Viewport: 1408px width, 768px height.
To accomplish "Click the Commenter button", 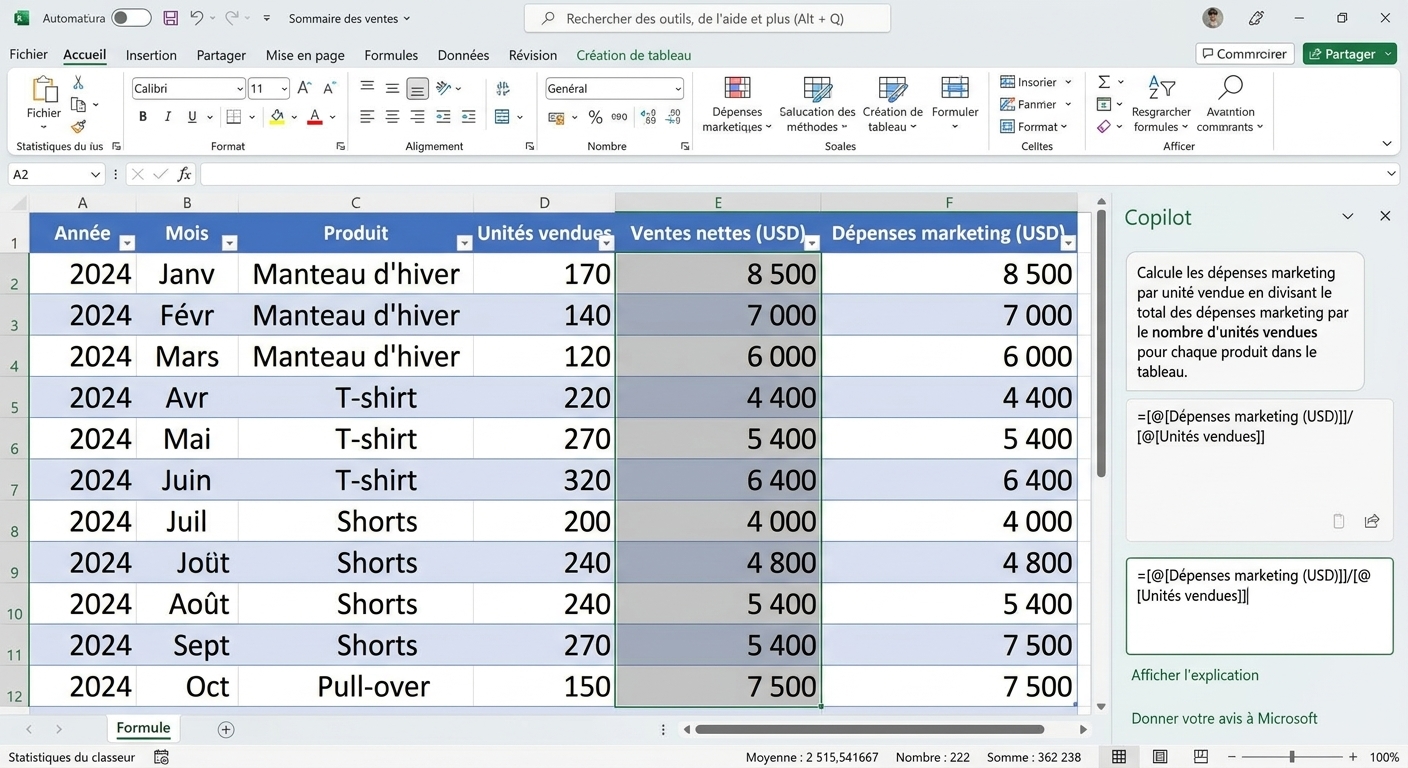I will pyautogui.click(x=1244, y=54).
